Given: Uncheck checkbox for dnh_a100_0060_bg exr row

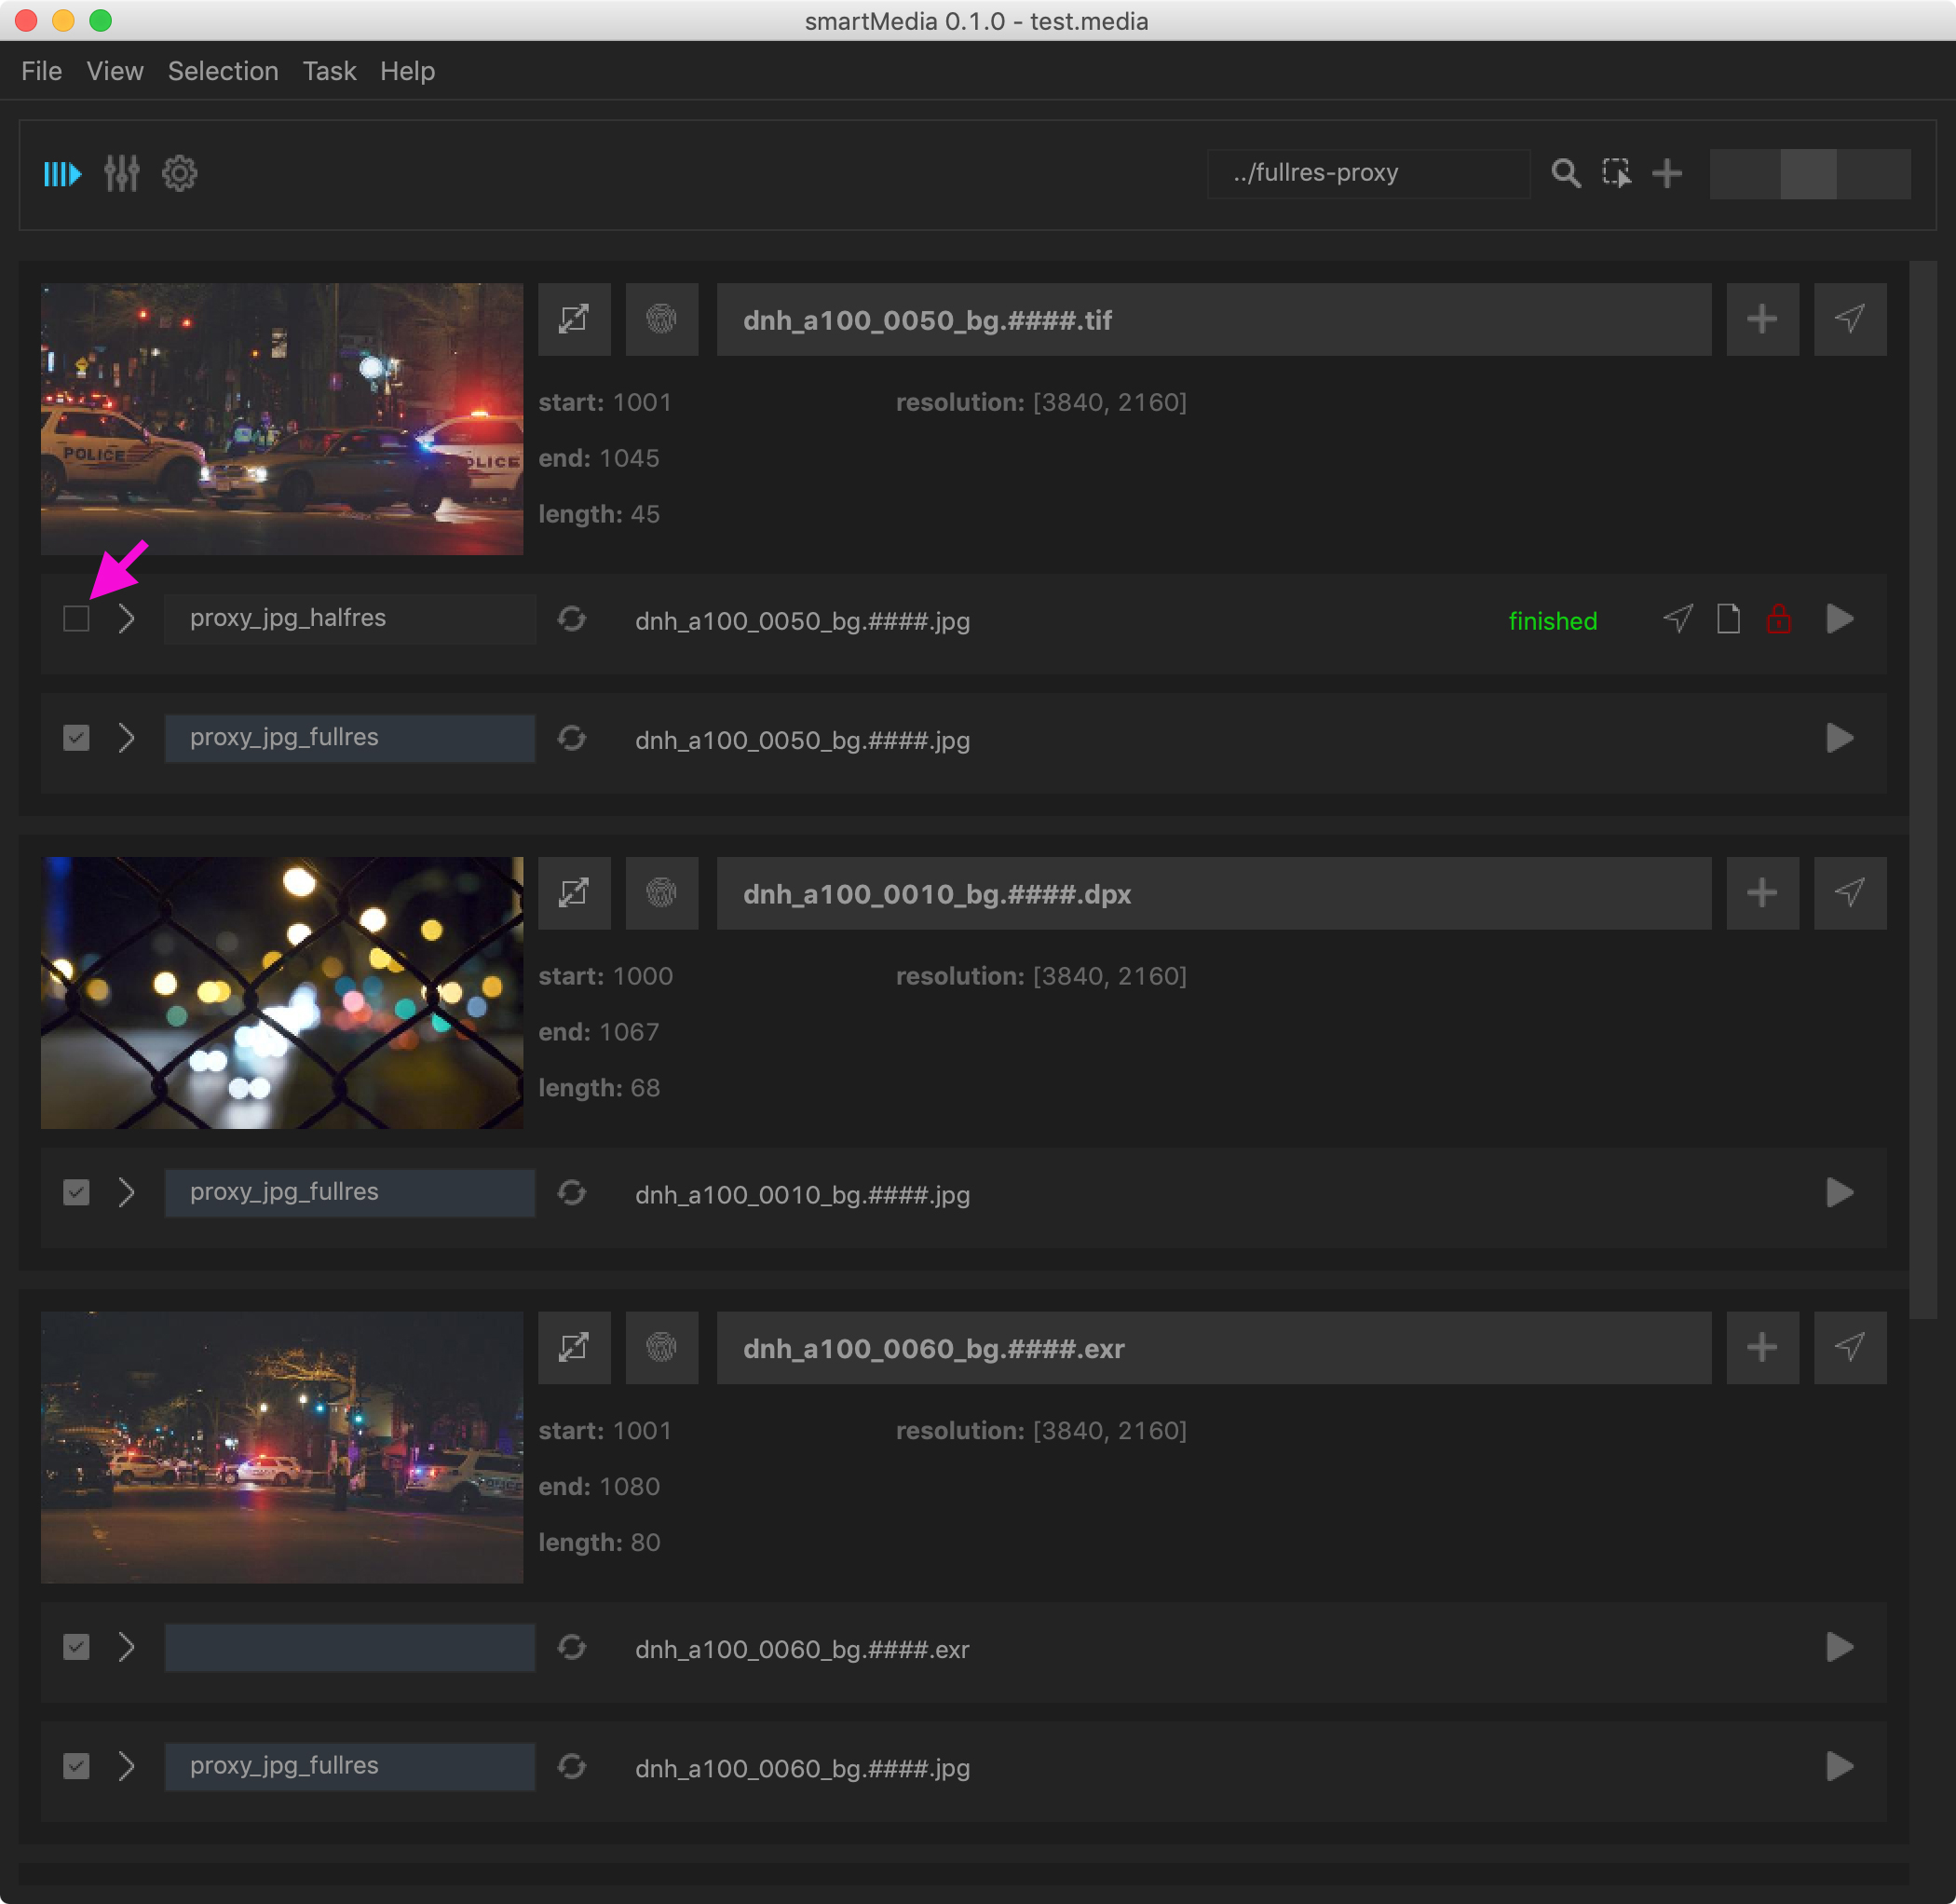Looking at the screenshot, I should tap(76, 1647).
